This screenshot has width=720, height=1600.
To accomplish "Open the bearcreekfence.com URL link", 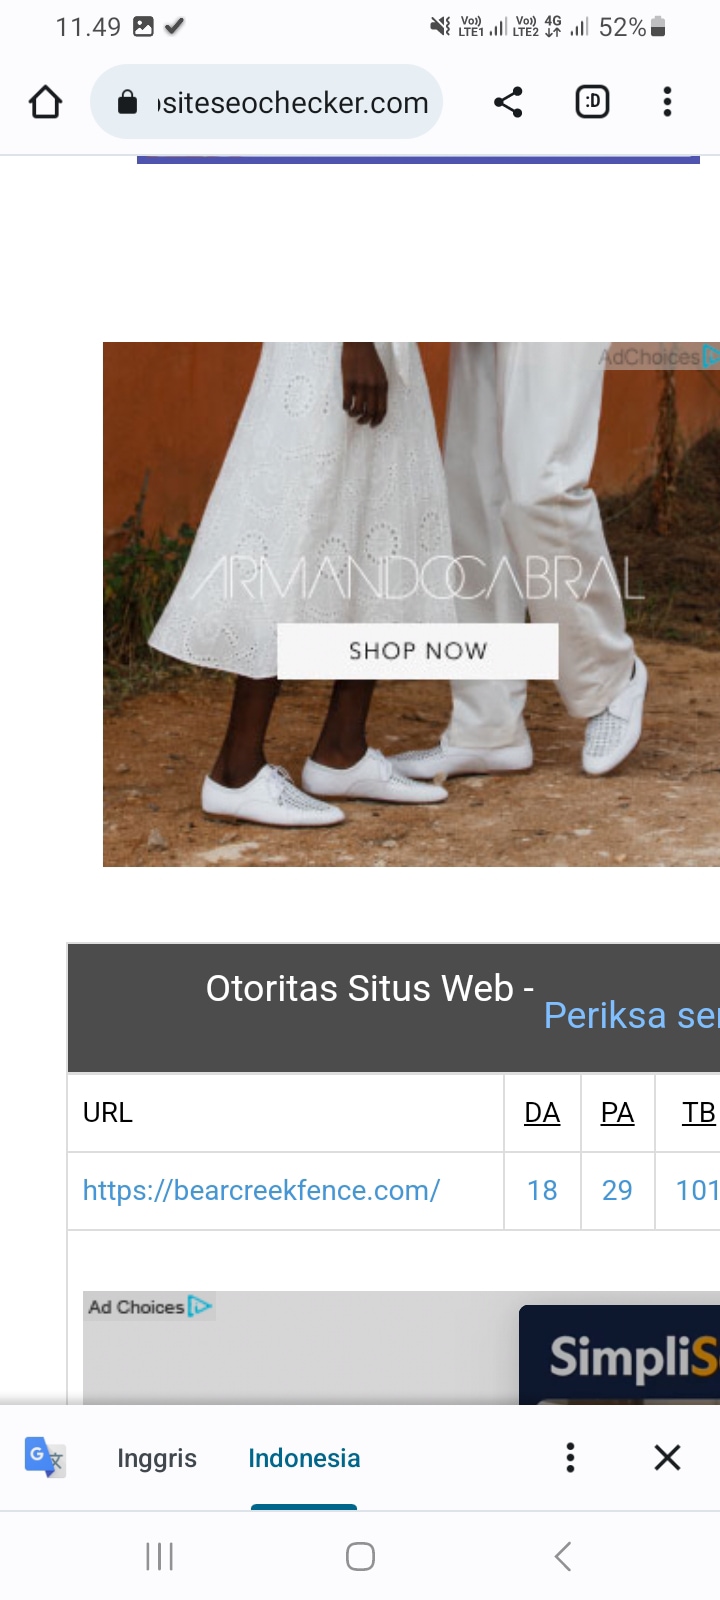I will (261, 1190).
